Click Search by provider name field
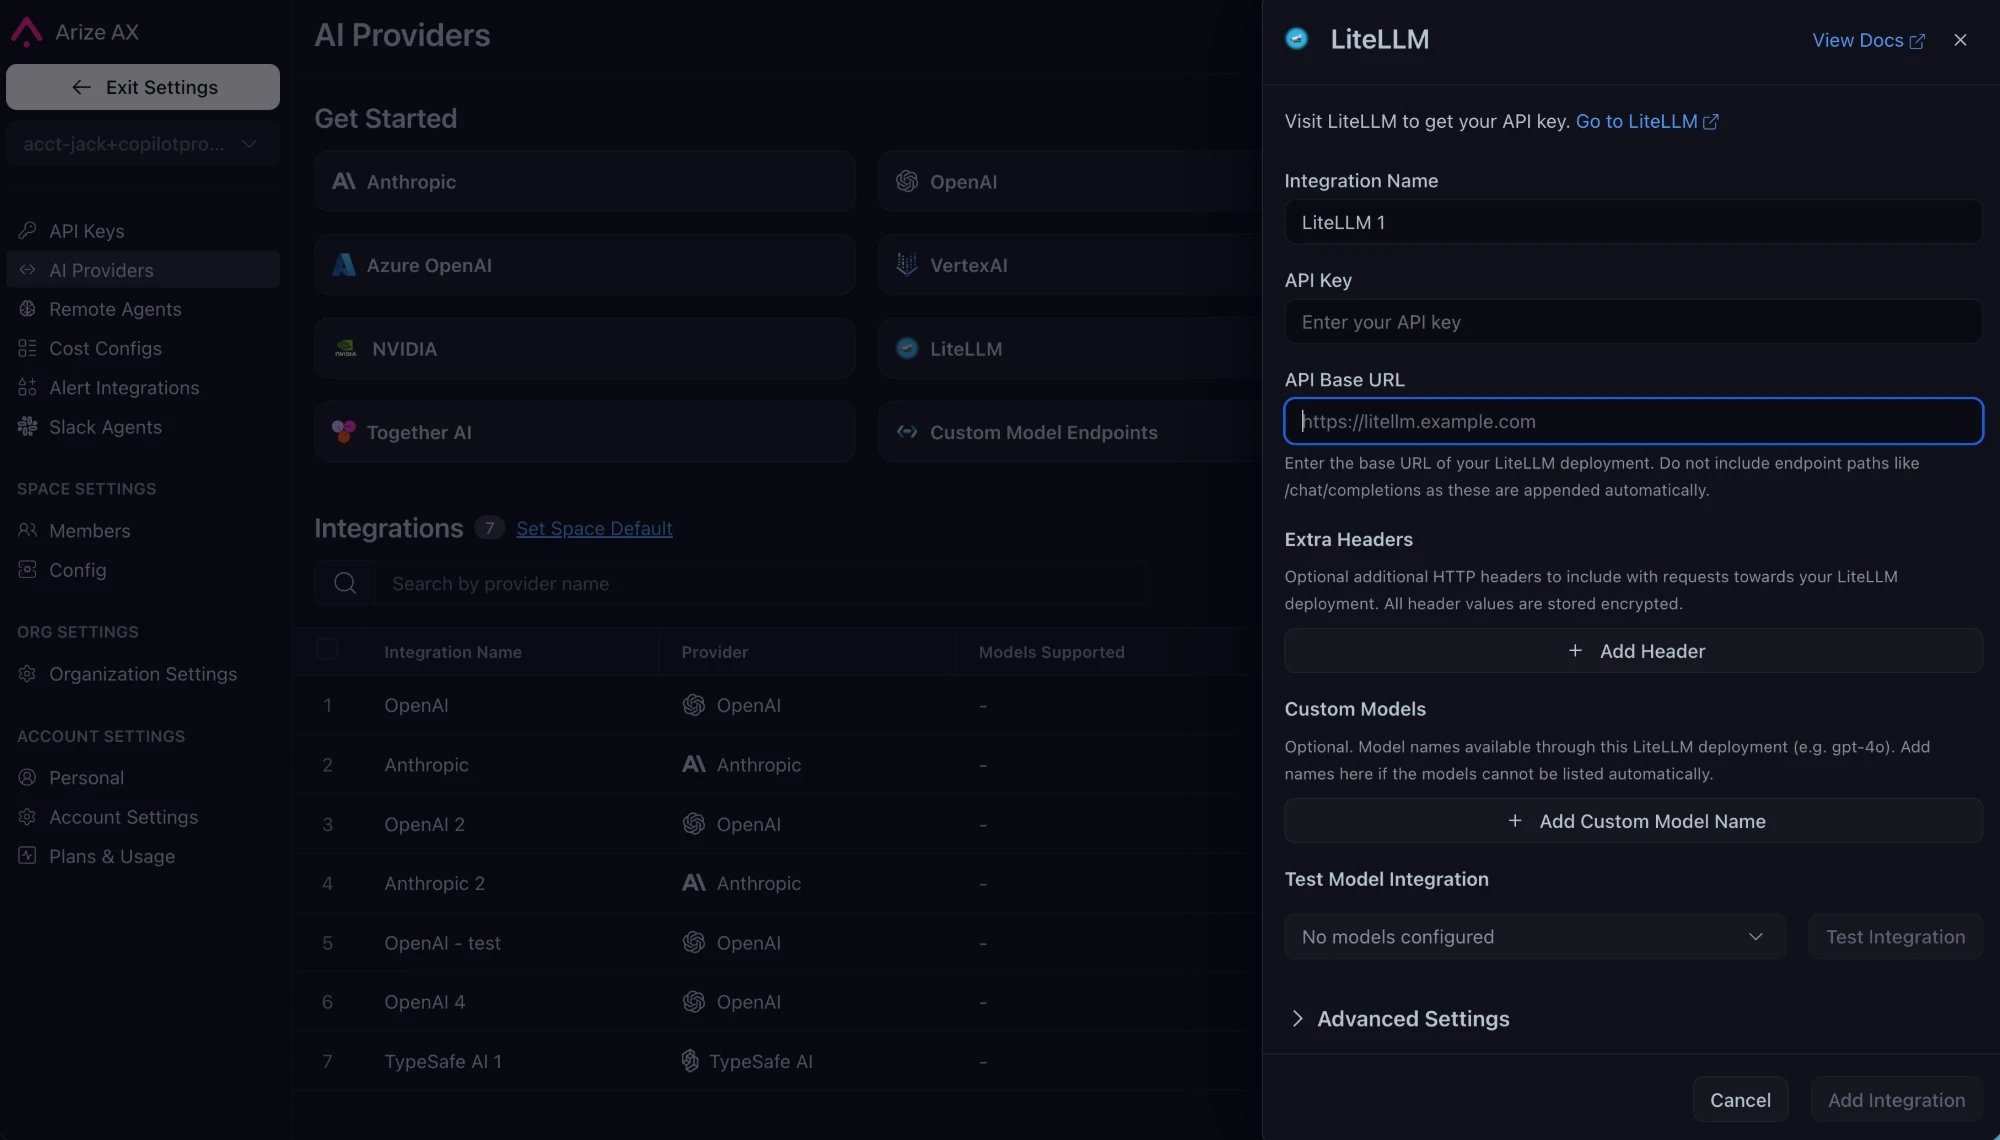 (x=760, y=583)
